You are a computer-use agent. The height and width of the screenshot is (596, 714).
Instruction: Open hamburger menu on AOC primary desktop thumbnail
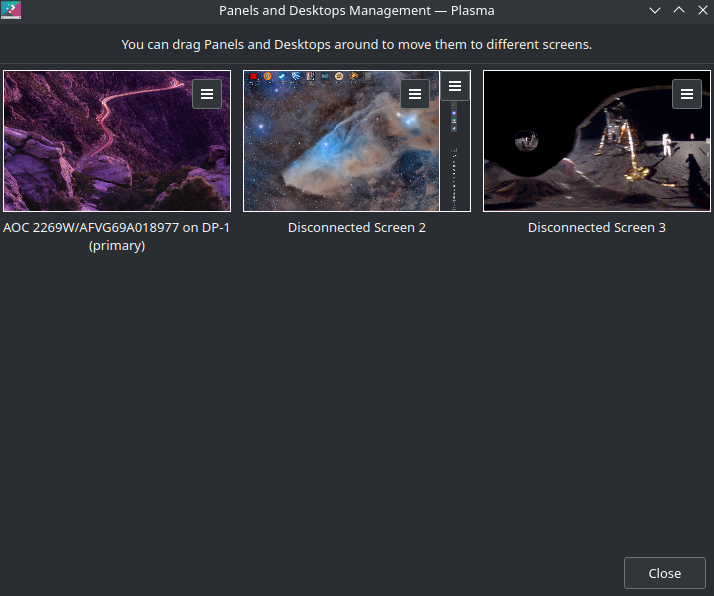pyautogui.click(x=207, y=94)
